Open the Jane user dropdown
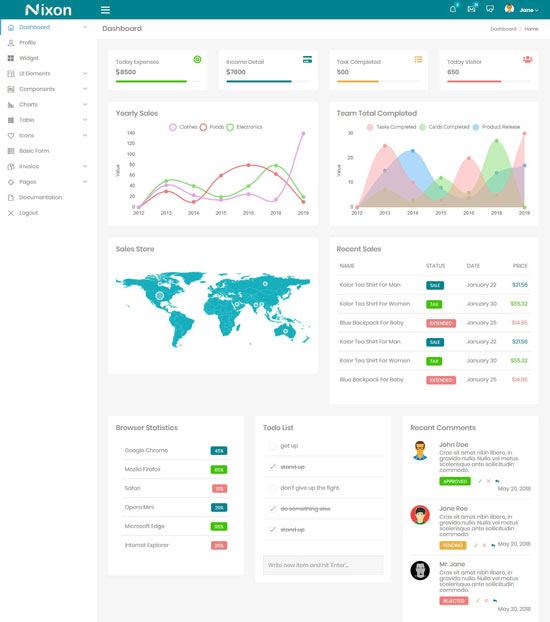Viewport: 550px width, 622px height. [522, 10]
